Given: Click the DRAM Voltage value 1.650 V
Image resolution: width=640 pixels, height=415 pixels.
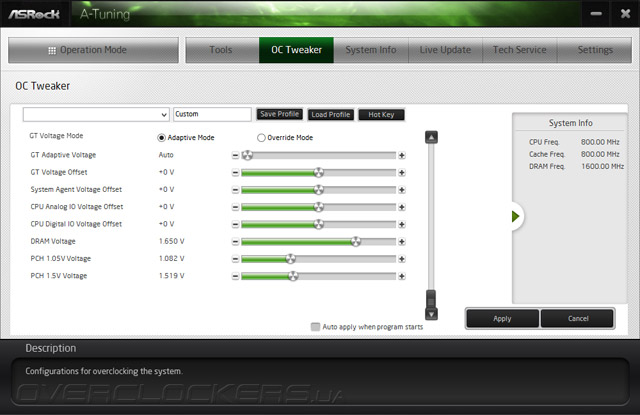Looking at the screenshot, I should 171,241.
